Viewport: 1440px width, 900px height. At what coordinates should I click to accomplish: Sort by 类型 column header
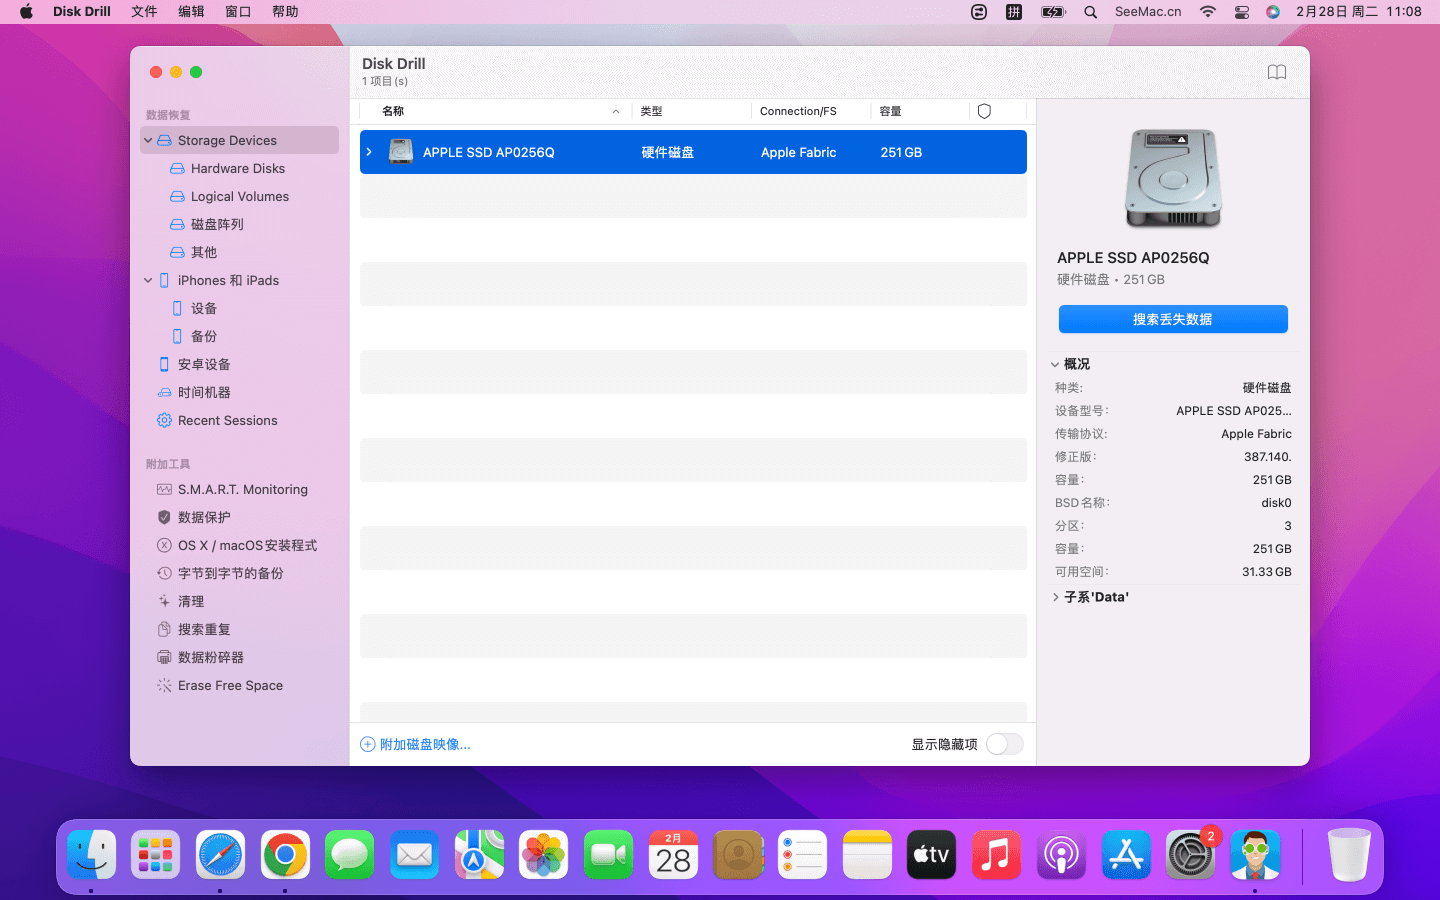click(652, 111)
